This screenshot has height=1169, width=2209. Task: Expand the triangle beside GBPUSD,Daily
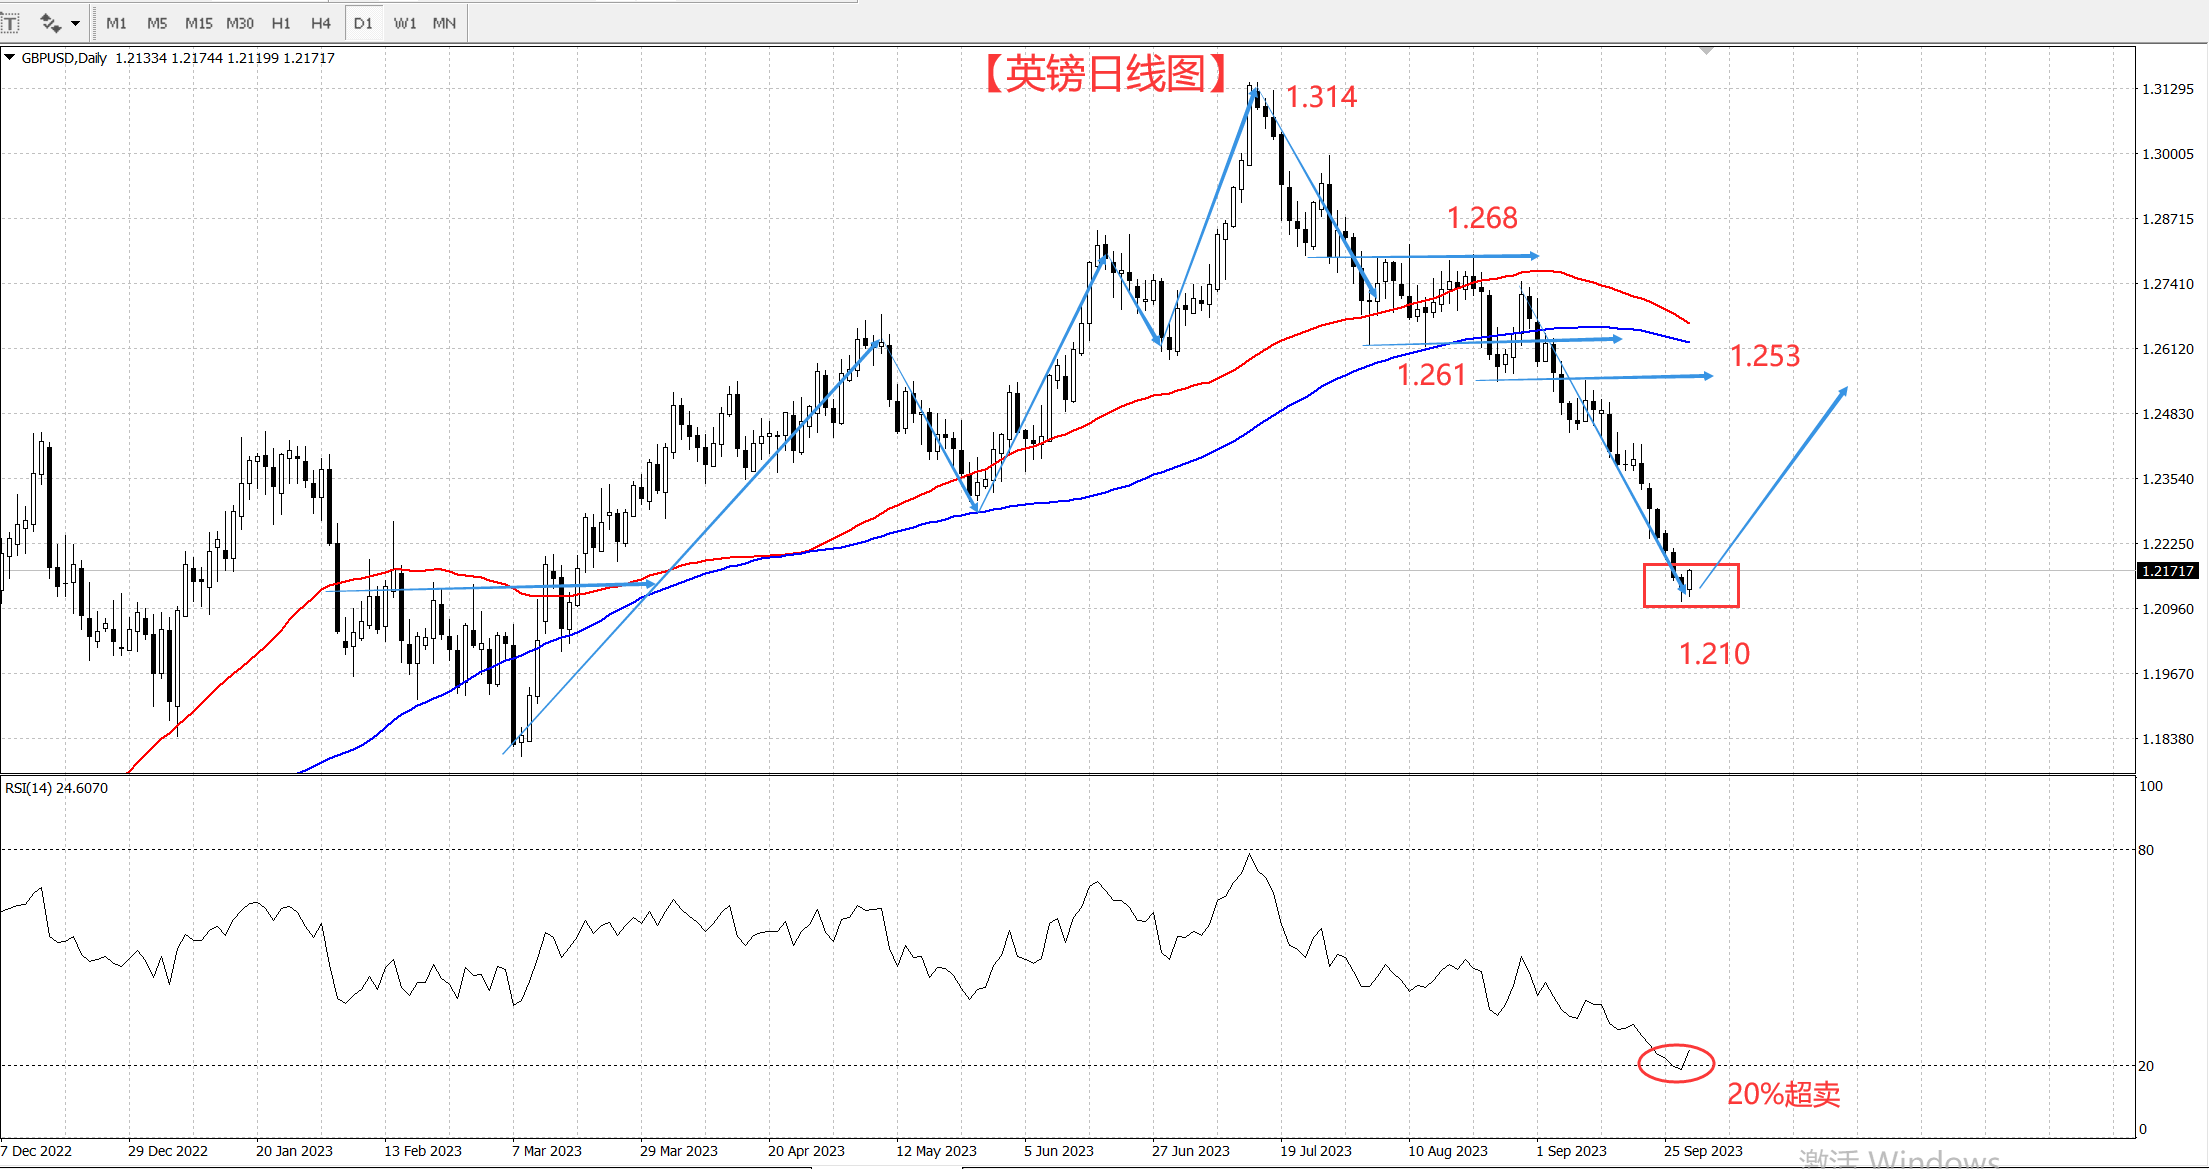[10, 58]
